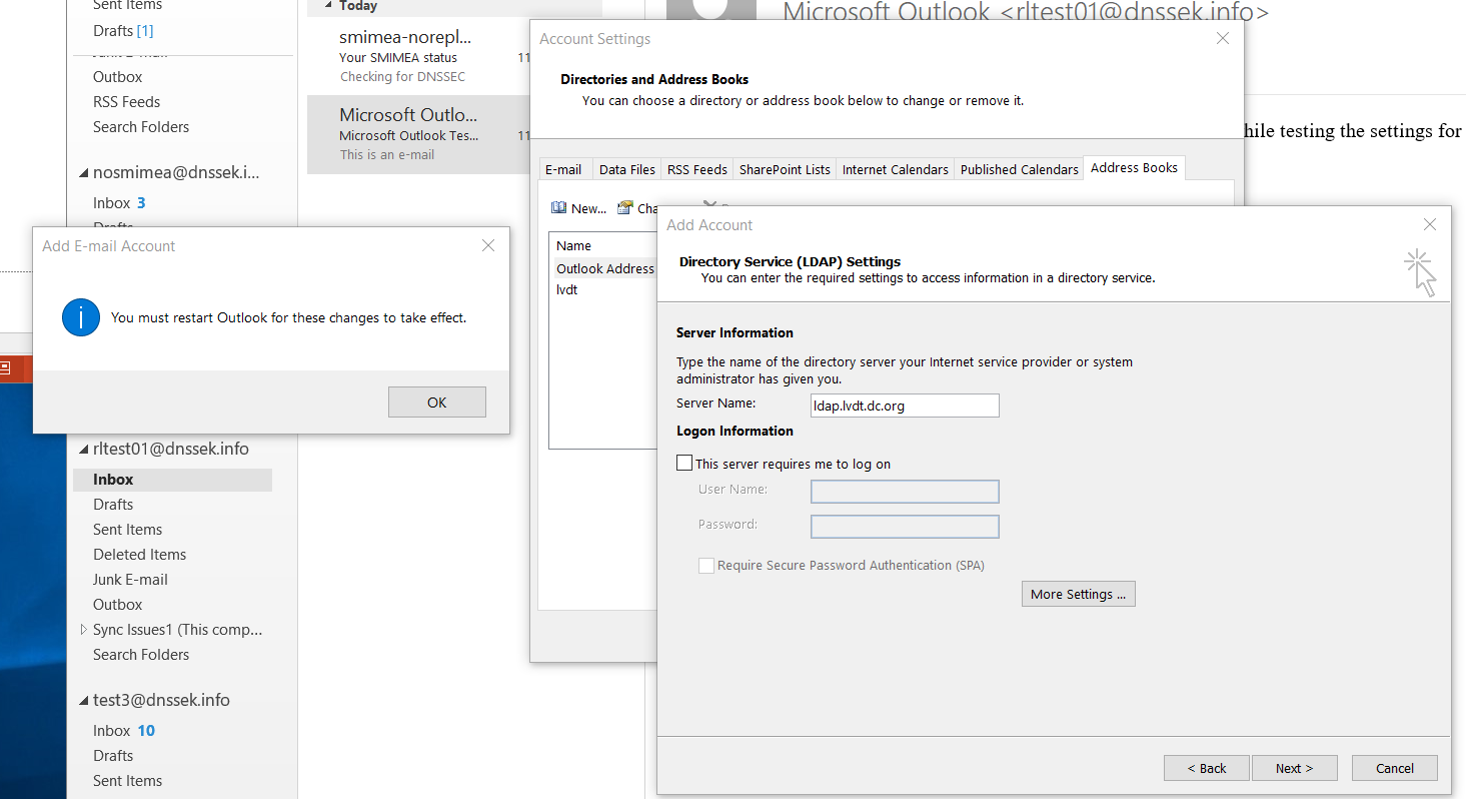
Task: Select the Address Books tab
Action: tap(1134, 168)
